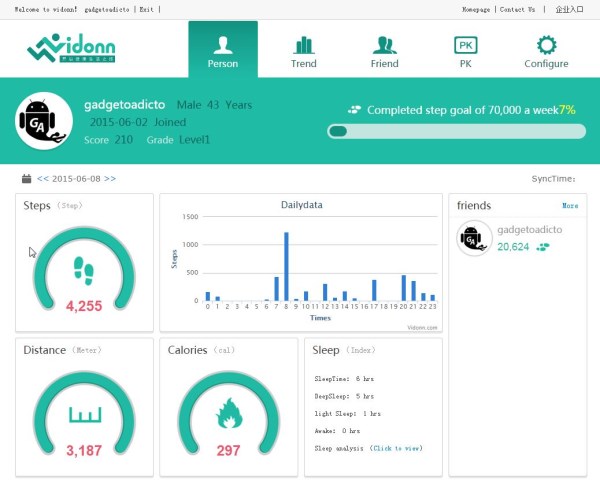600x488 pixels.
Task: Click the Exit link to log out
Action: pos(147,9)
